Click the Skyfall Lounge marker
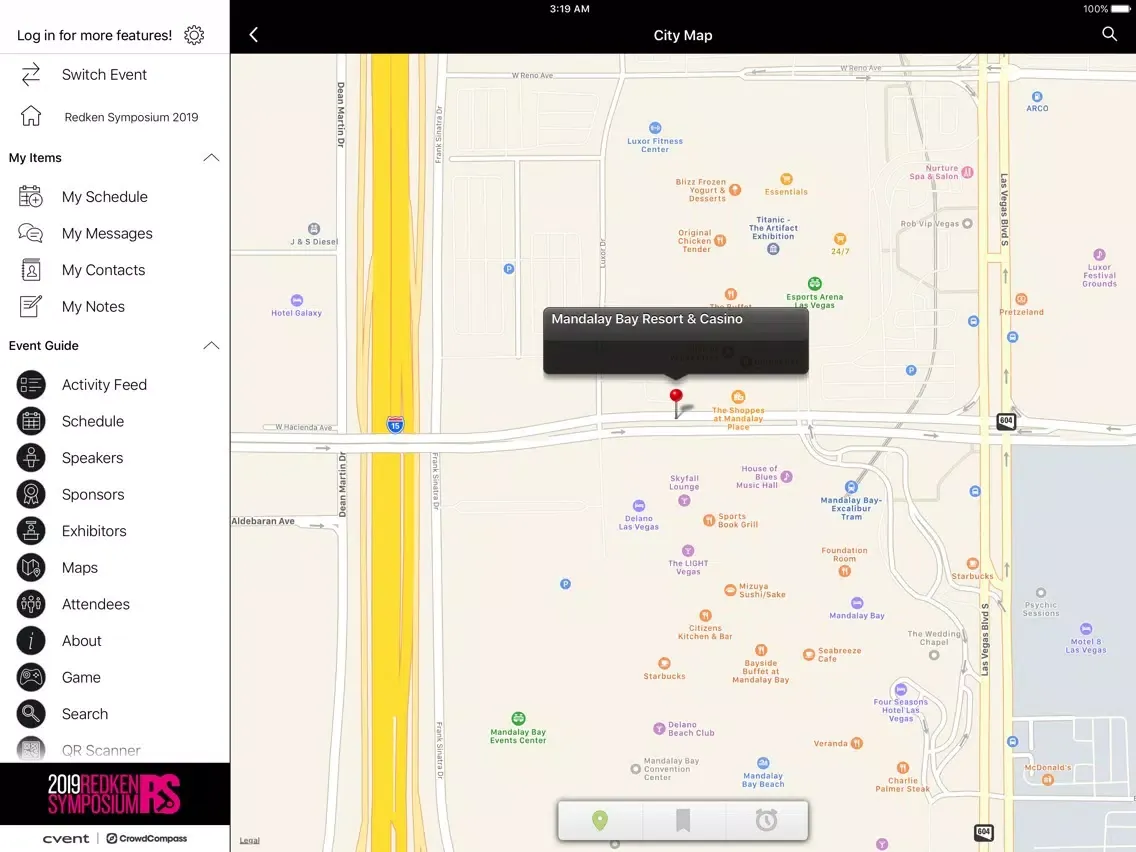 pyautogui.click(x=684, y=500)
